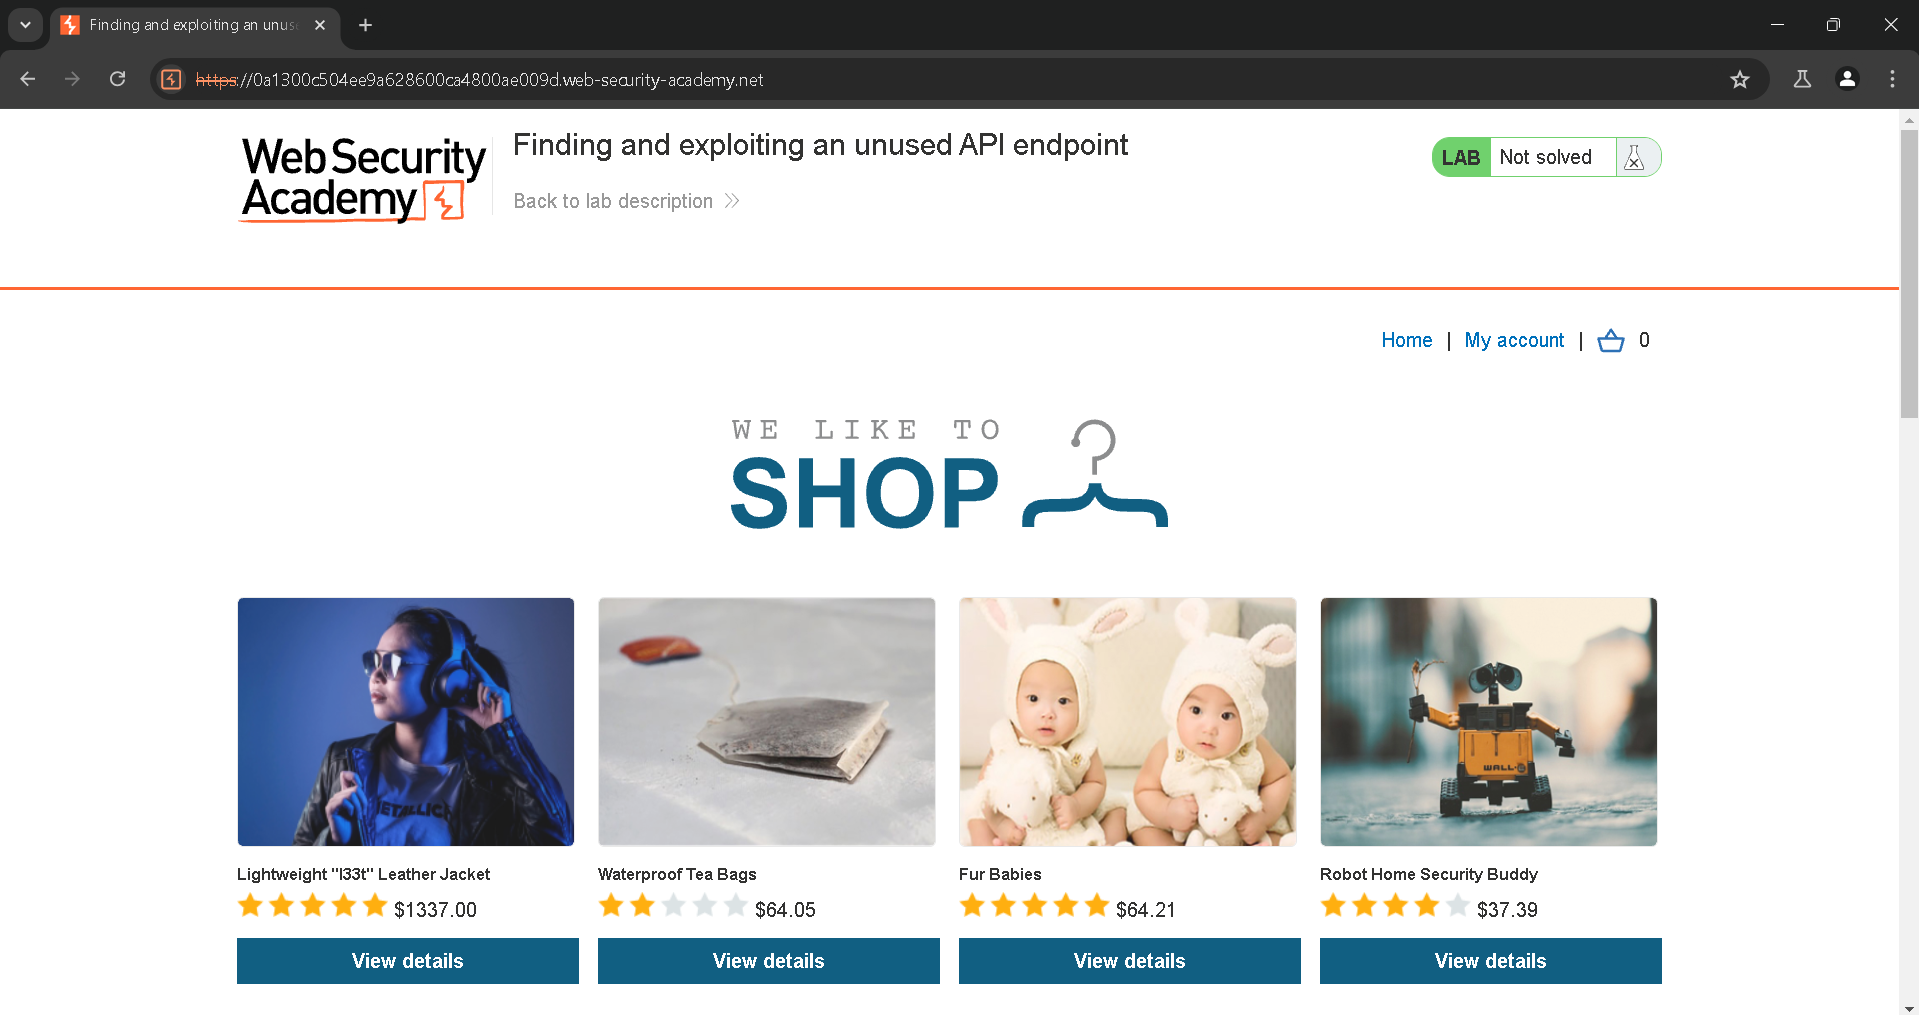View details for Waterproof Tea Bags

click(768, 961)
